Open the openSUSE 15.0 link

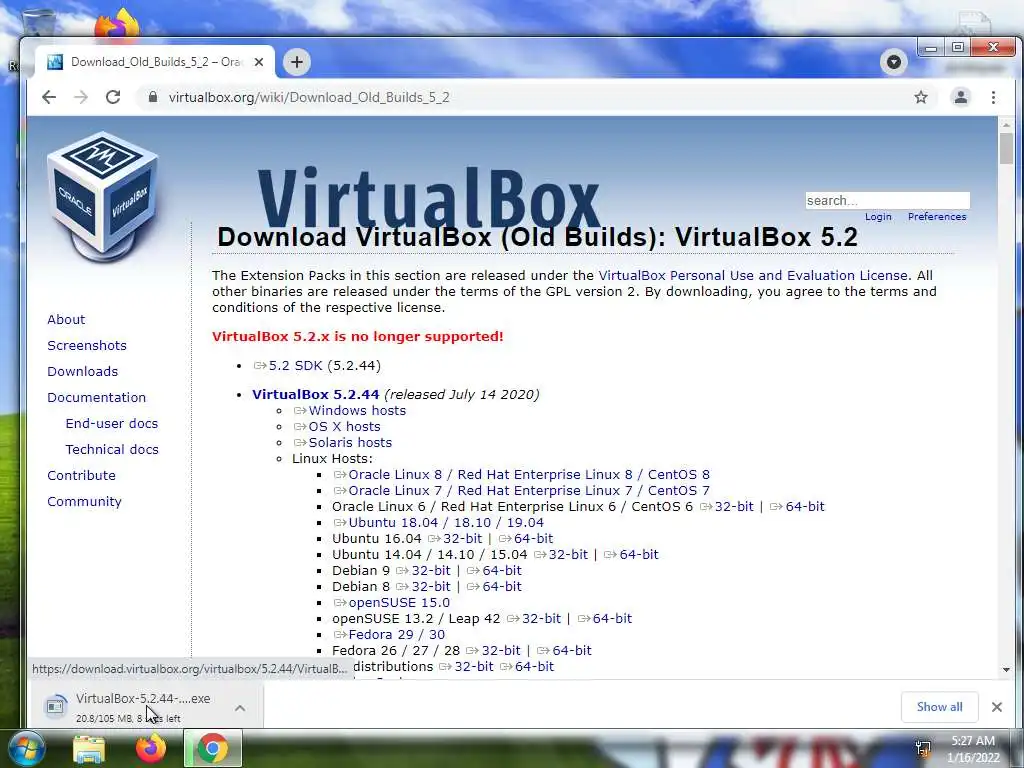click(392, 603)
